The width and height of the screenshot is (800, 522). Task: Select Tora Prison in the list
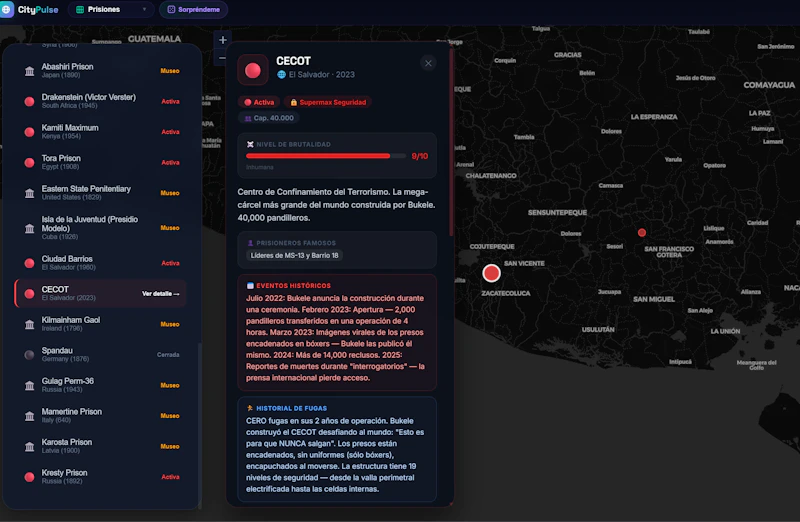pyautogui.click(x=101, y=162)
